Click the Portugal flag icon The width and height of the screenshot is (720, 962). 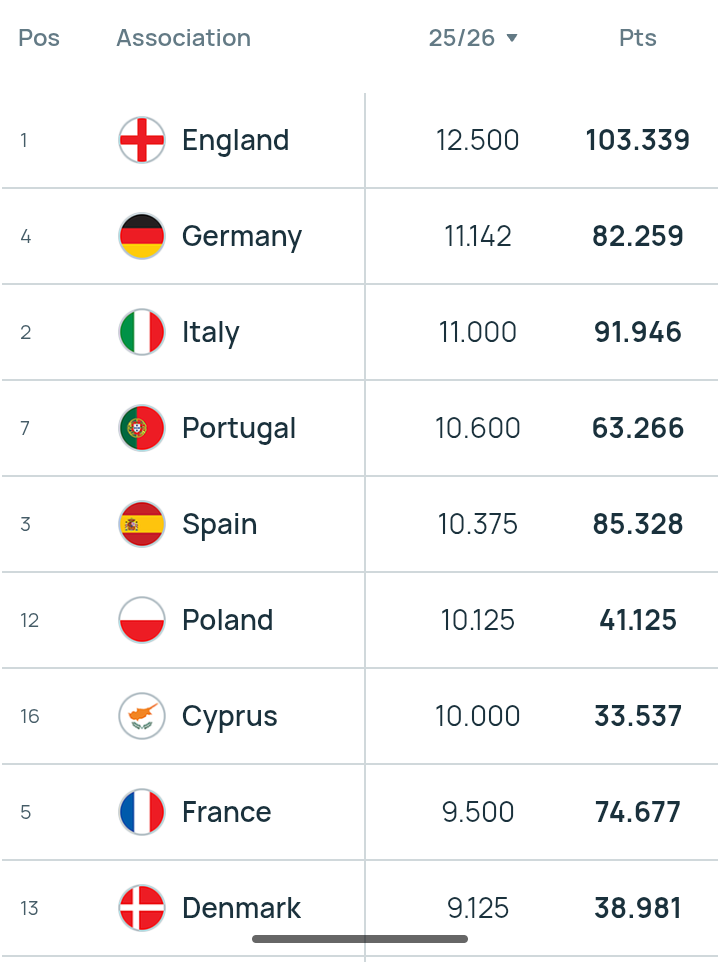[x=142, y=428]
